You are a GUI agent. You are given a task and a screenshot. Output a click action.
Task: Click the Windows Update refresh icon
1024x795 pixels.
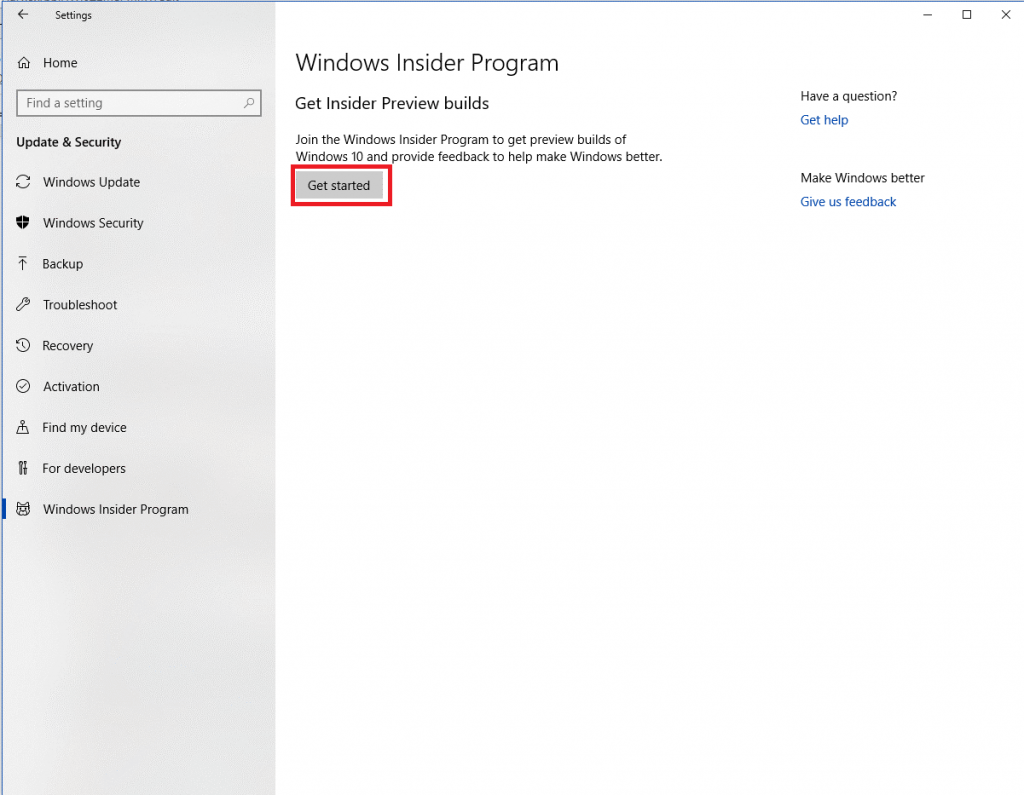[x=23, y=182]
